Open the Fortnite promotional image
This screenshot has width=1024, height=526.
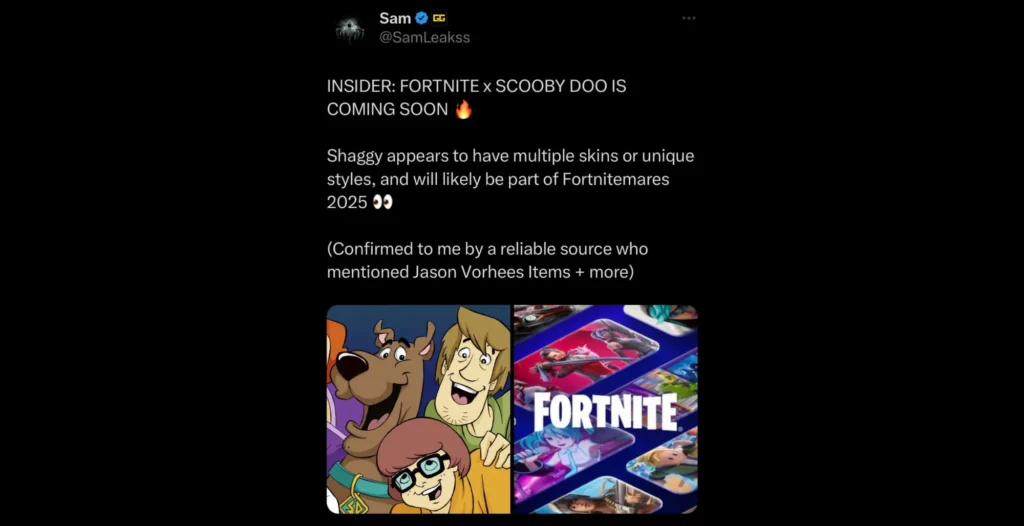point(606,409)
